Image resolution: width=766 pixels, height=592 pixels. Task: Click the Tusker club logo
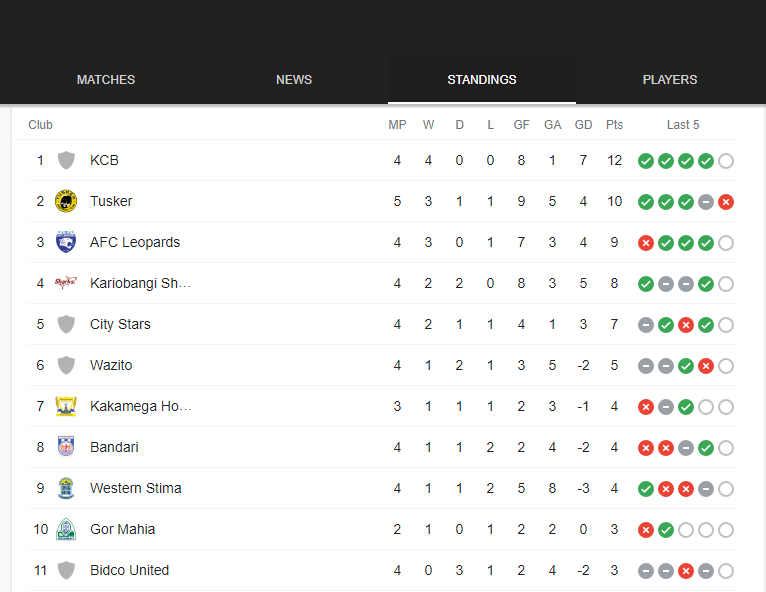(66, 201)
